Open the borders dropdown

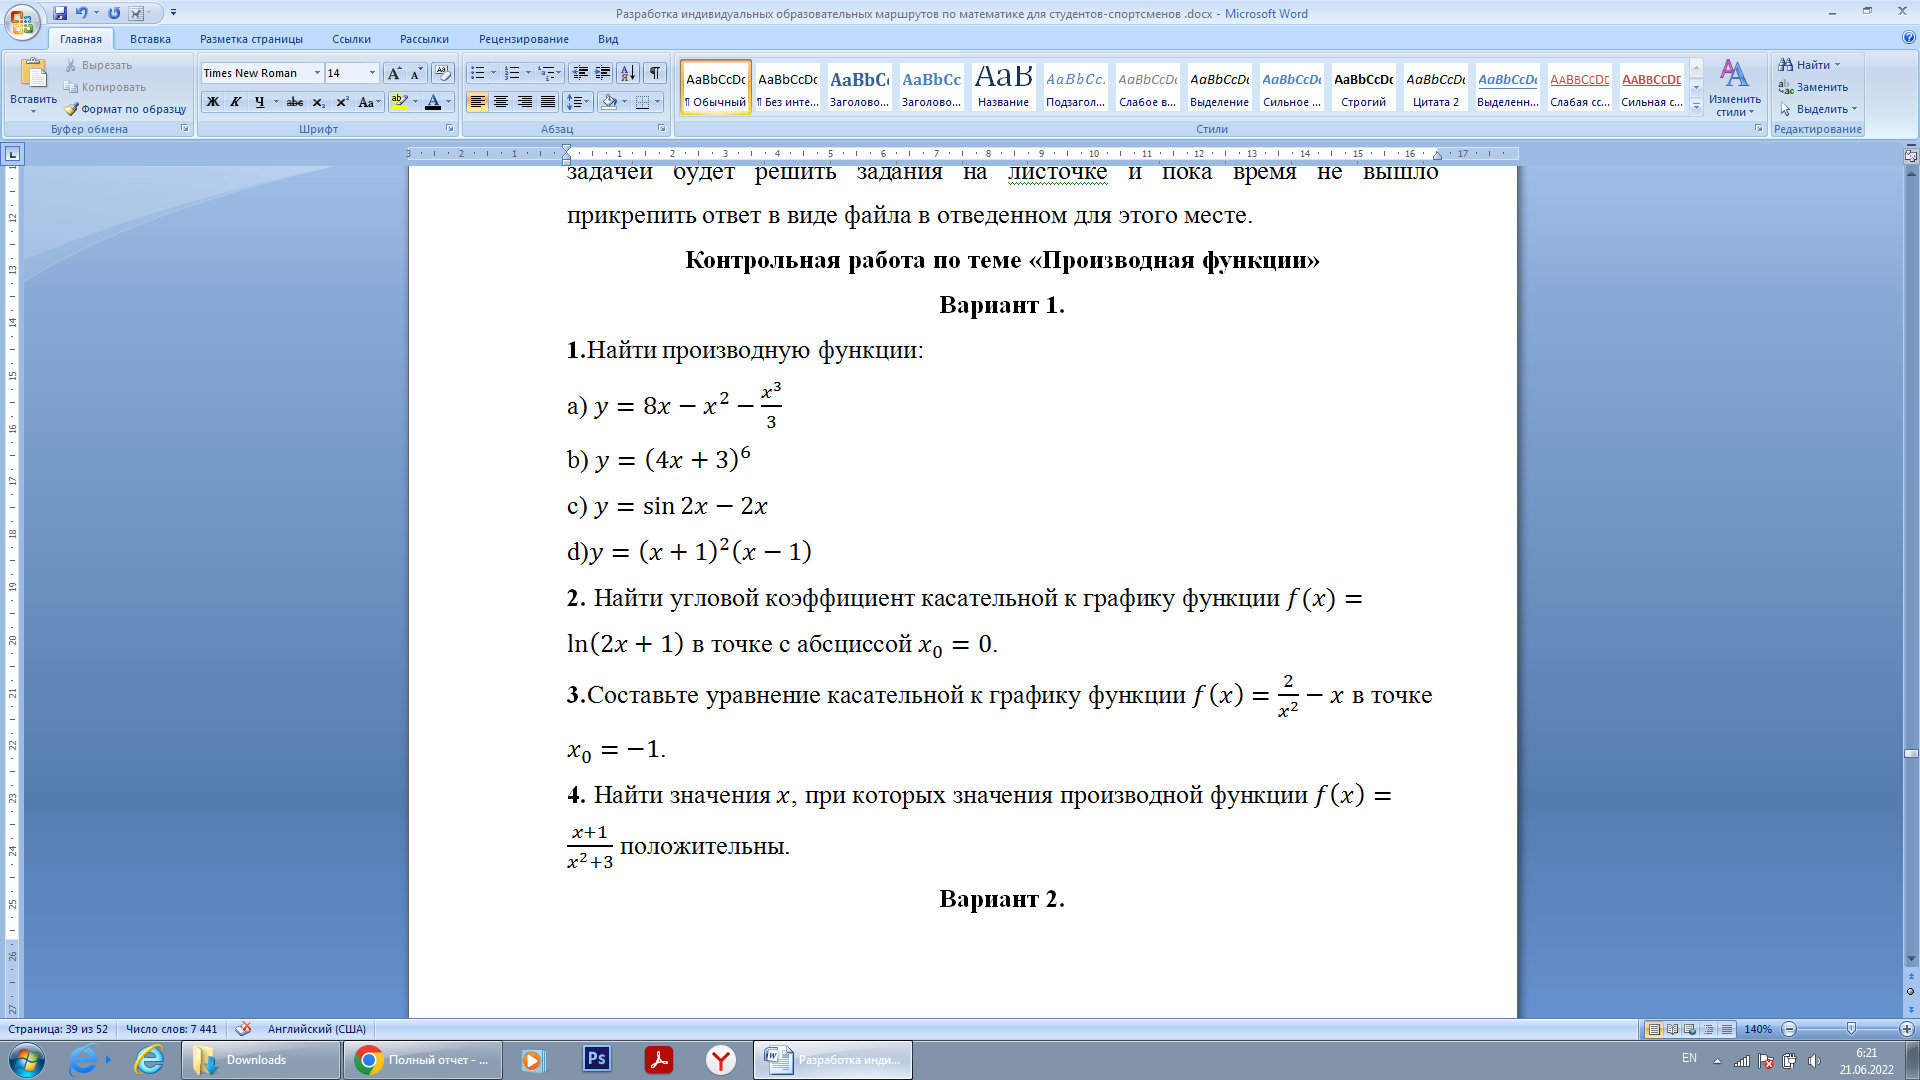[x=657, y=102]
